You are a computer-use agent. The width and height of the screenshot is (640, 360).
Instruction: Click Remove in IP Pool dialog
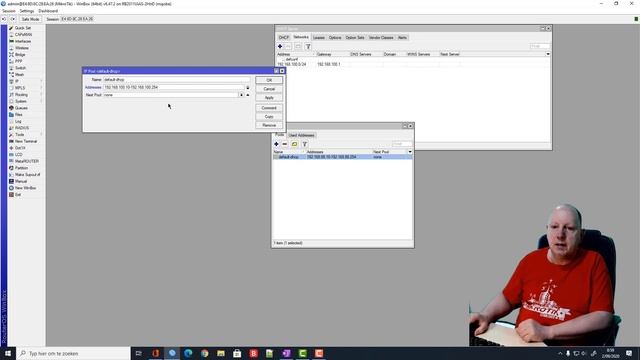[269, 125]
